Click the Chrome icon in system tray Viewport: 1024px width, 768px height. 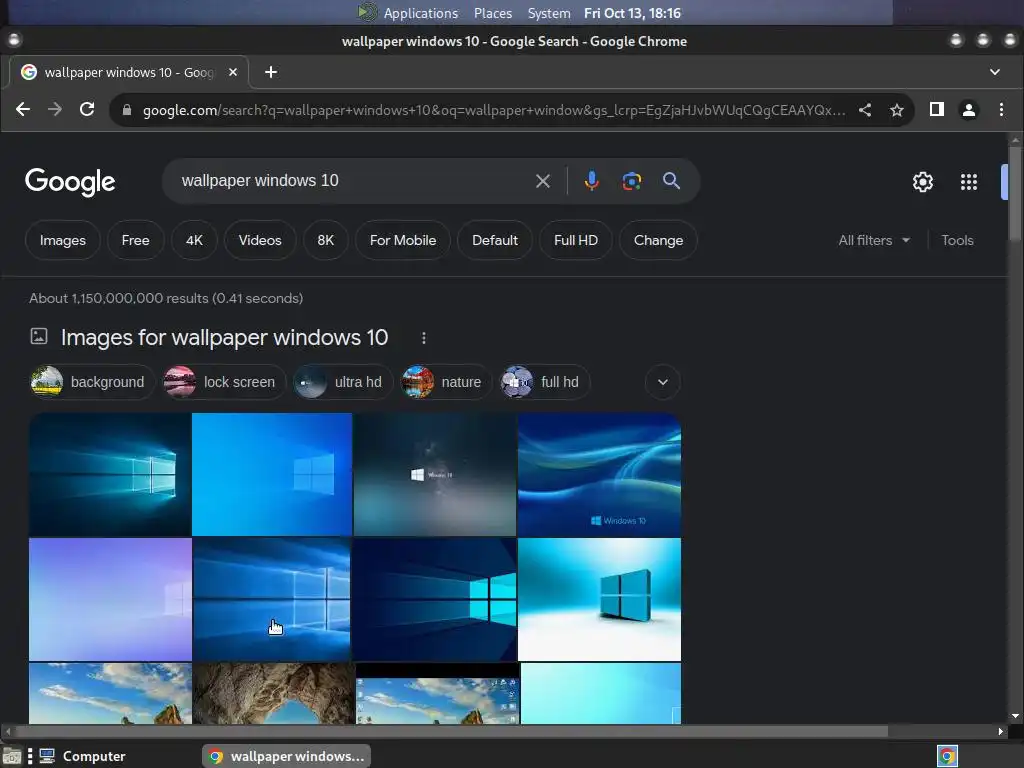(x=947, y=756)
